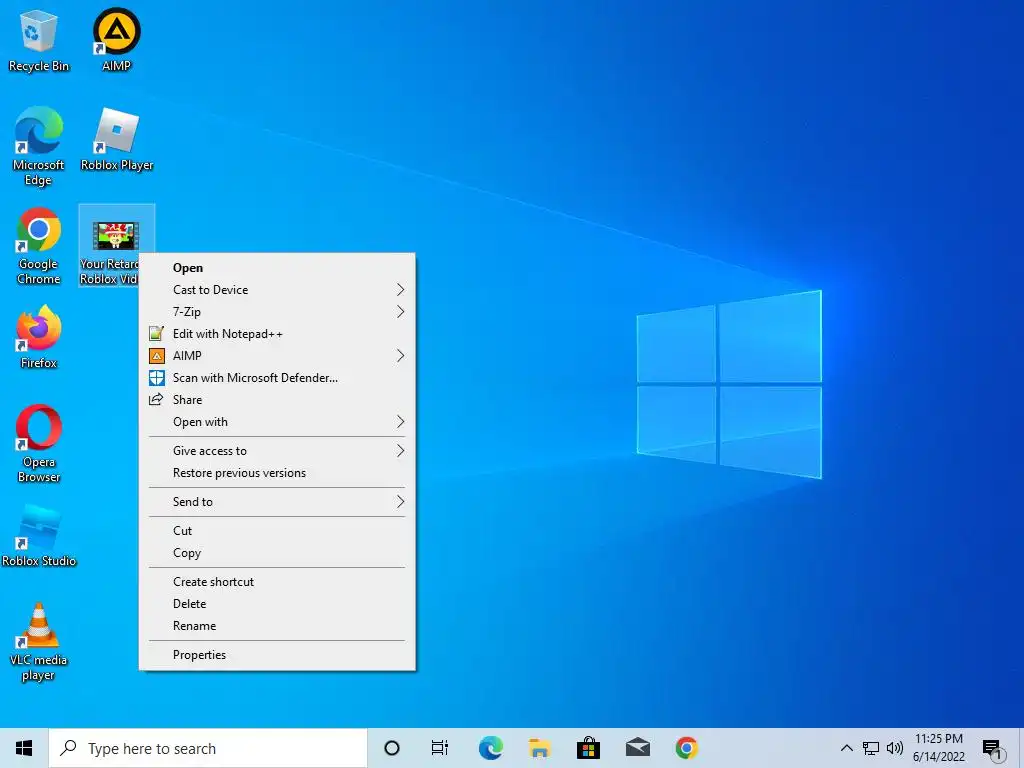The width and height of the screenshot is (1024, 768).
Task: Expand the Open with submenu
Action: point(277,422)
